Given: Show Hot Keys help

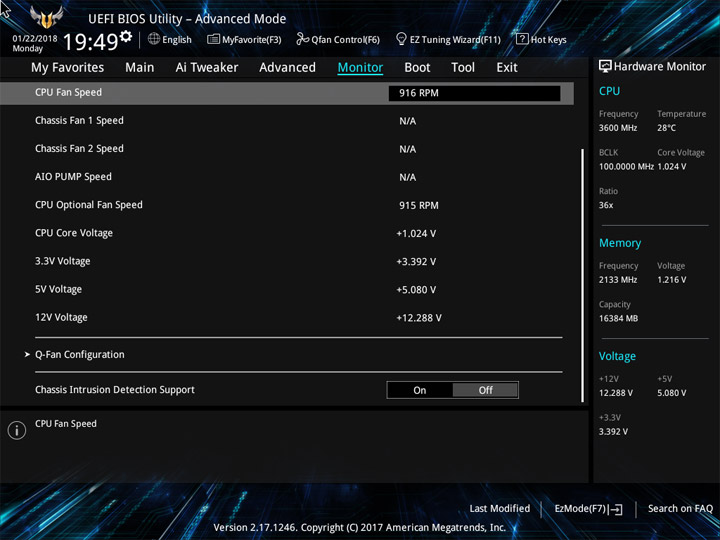Looking at the screenshot, I should click(541, 39).
